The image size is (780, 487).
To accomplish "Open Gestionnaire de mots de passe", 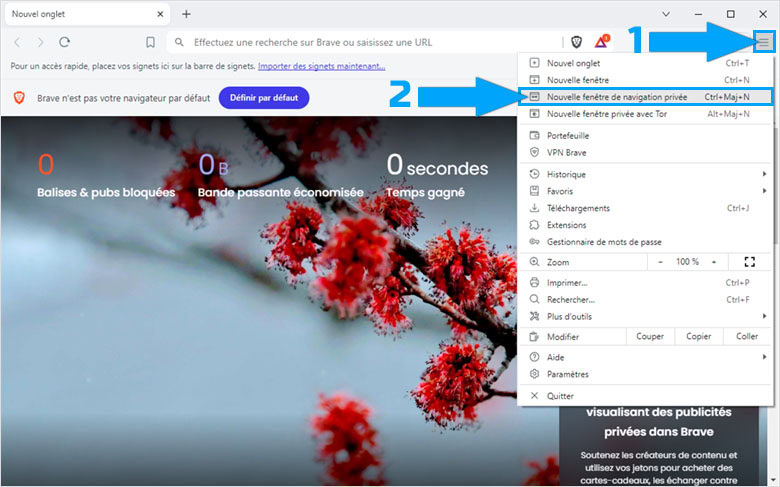I will click(x=645, y=242).
